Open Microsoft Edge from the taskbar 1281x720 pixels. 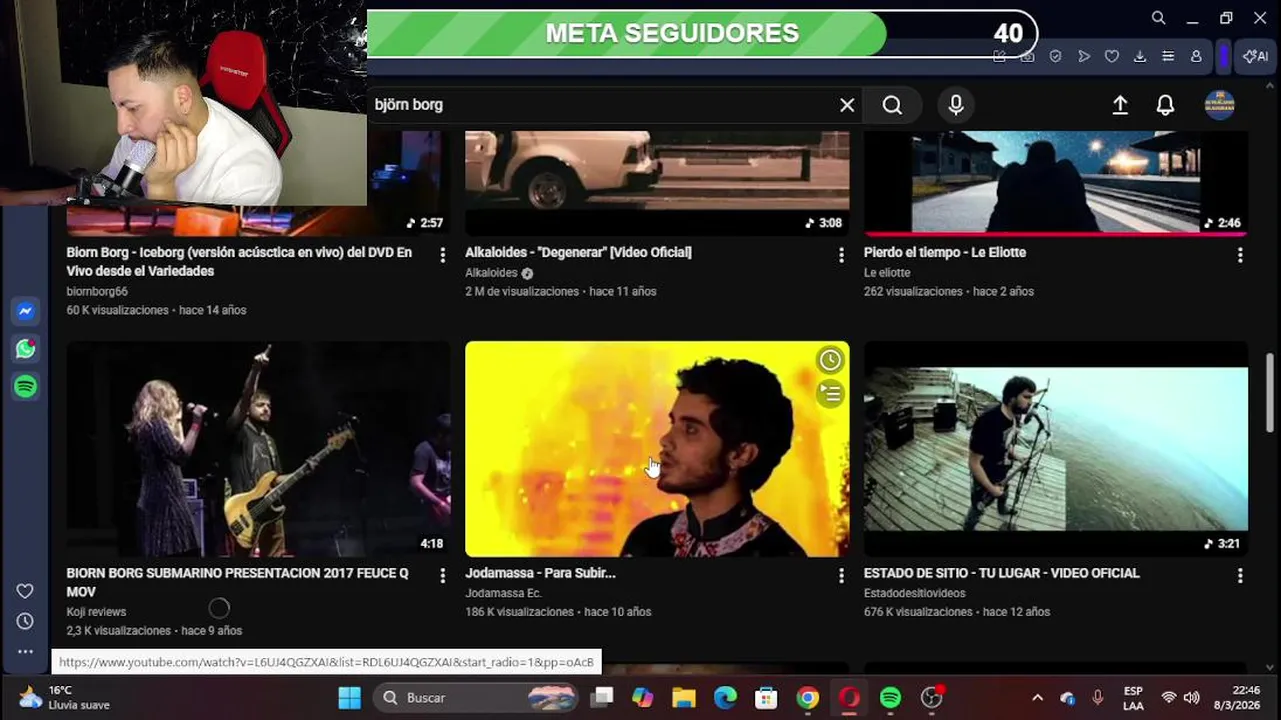click(725, 698)
